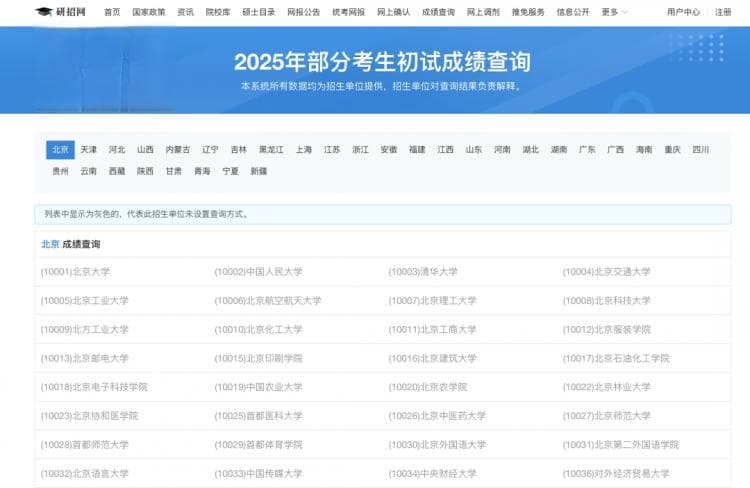This screenshot has height=488, width=750.
Task: Open 院校库 in the top navigation
Action: click(x=218, y=12)
